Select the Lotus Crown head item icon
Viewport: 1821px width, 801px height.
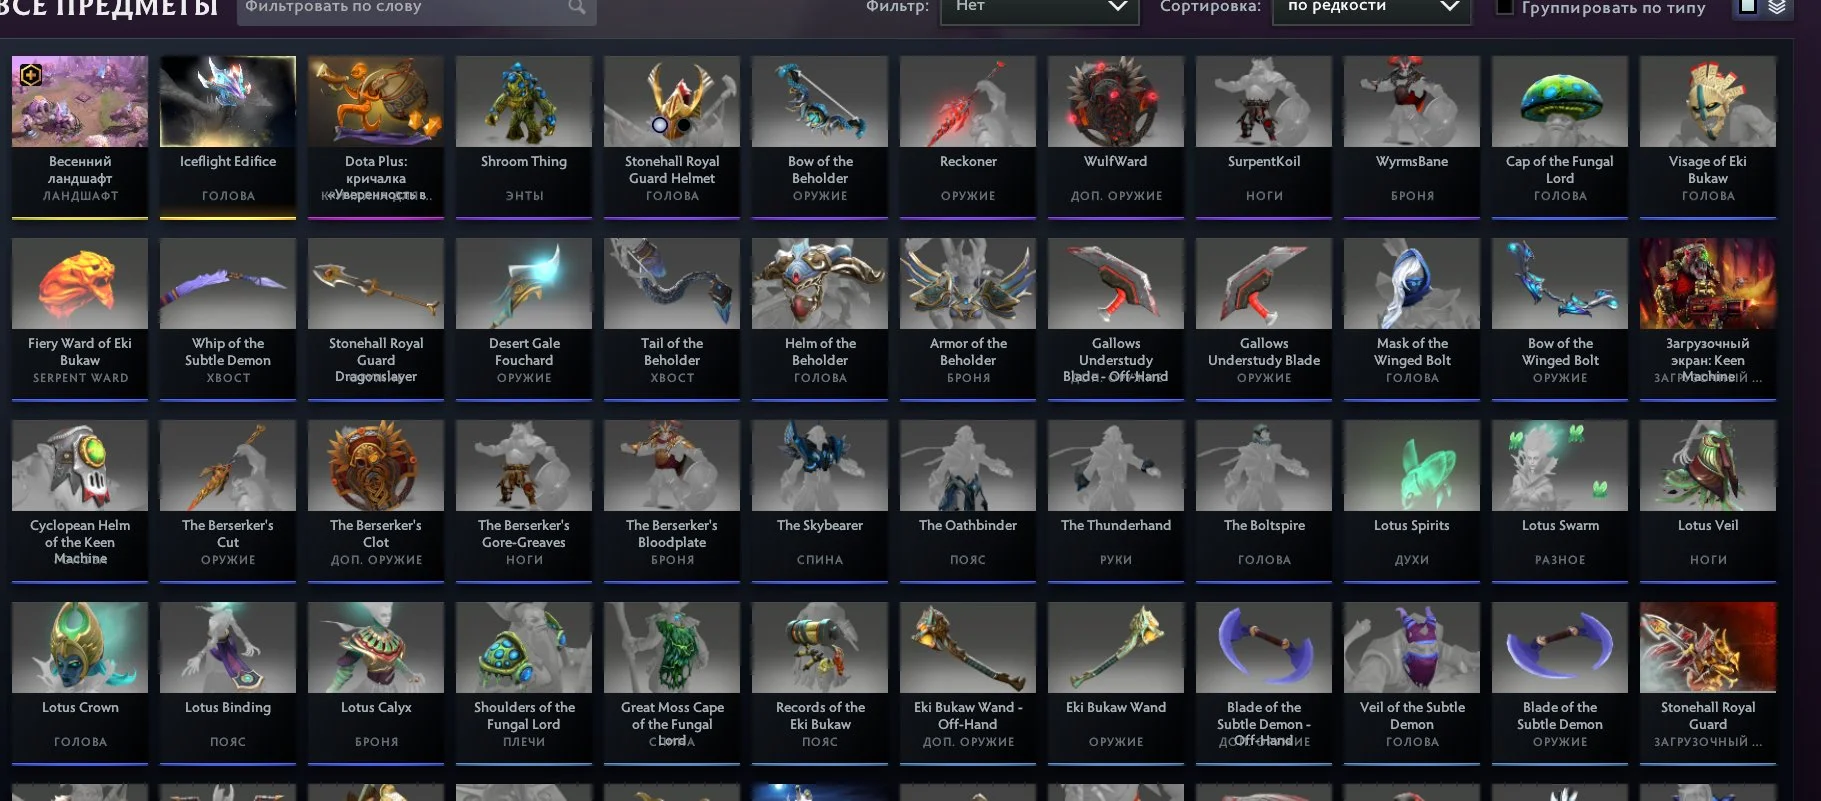80,648
